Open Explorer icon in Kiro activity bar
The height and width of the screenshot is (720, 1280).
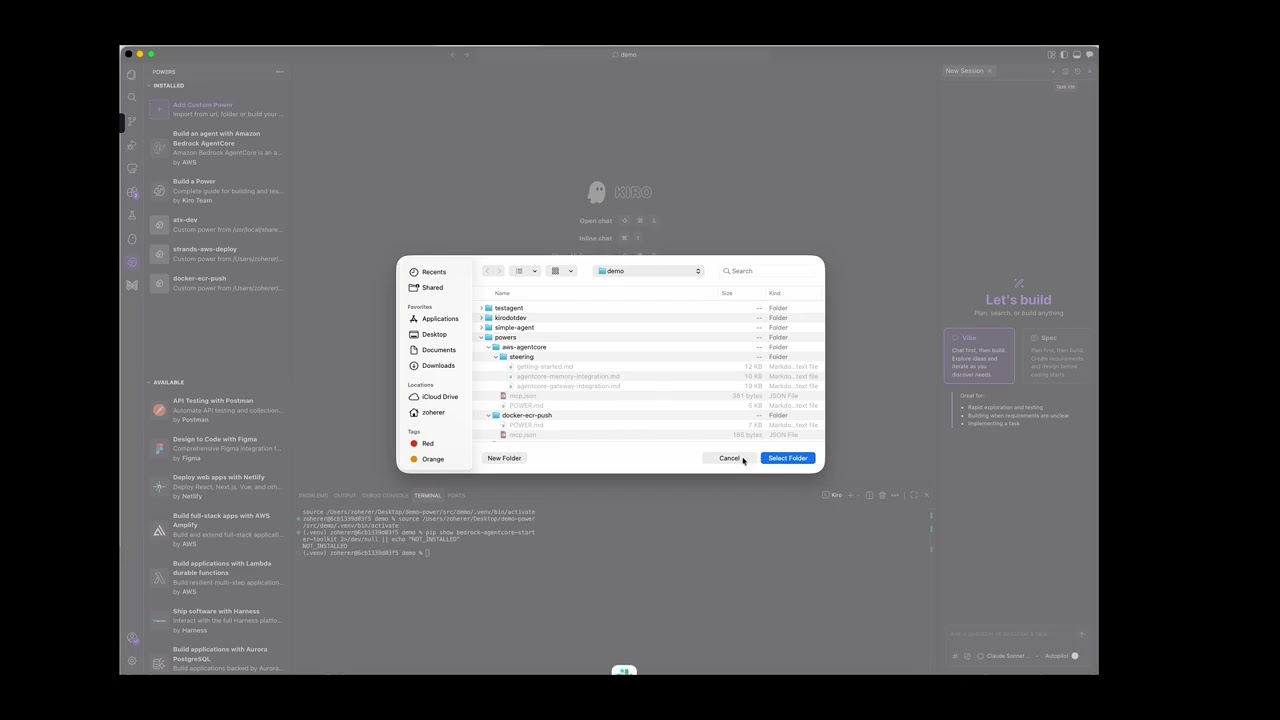tap(131, 74)
